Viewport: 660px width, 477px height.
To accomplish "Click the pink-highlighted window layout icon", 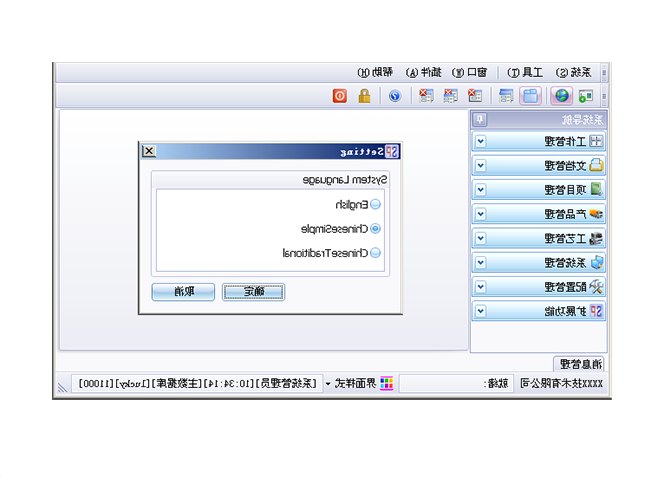I will click(x=532, y=96).
